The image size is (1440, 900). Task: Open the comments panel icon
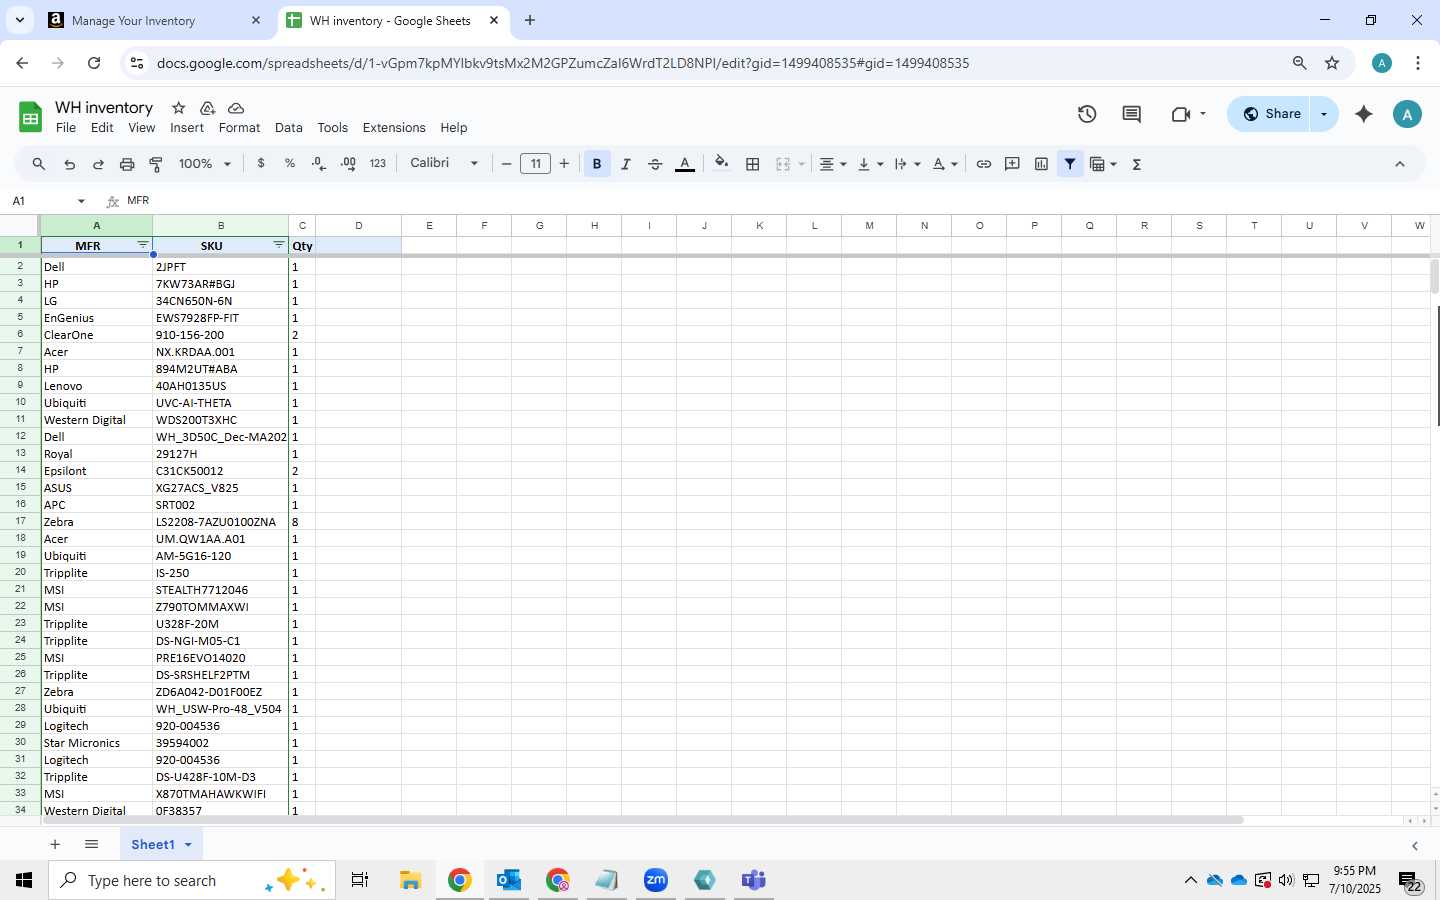pyautogui.click(x=1131, y=114)
